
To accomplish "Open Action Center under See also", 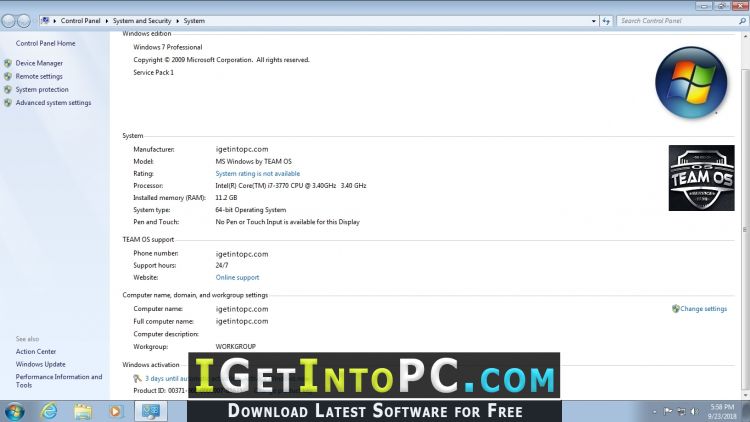I will coord(36,352).
